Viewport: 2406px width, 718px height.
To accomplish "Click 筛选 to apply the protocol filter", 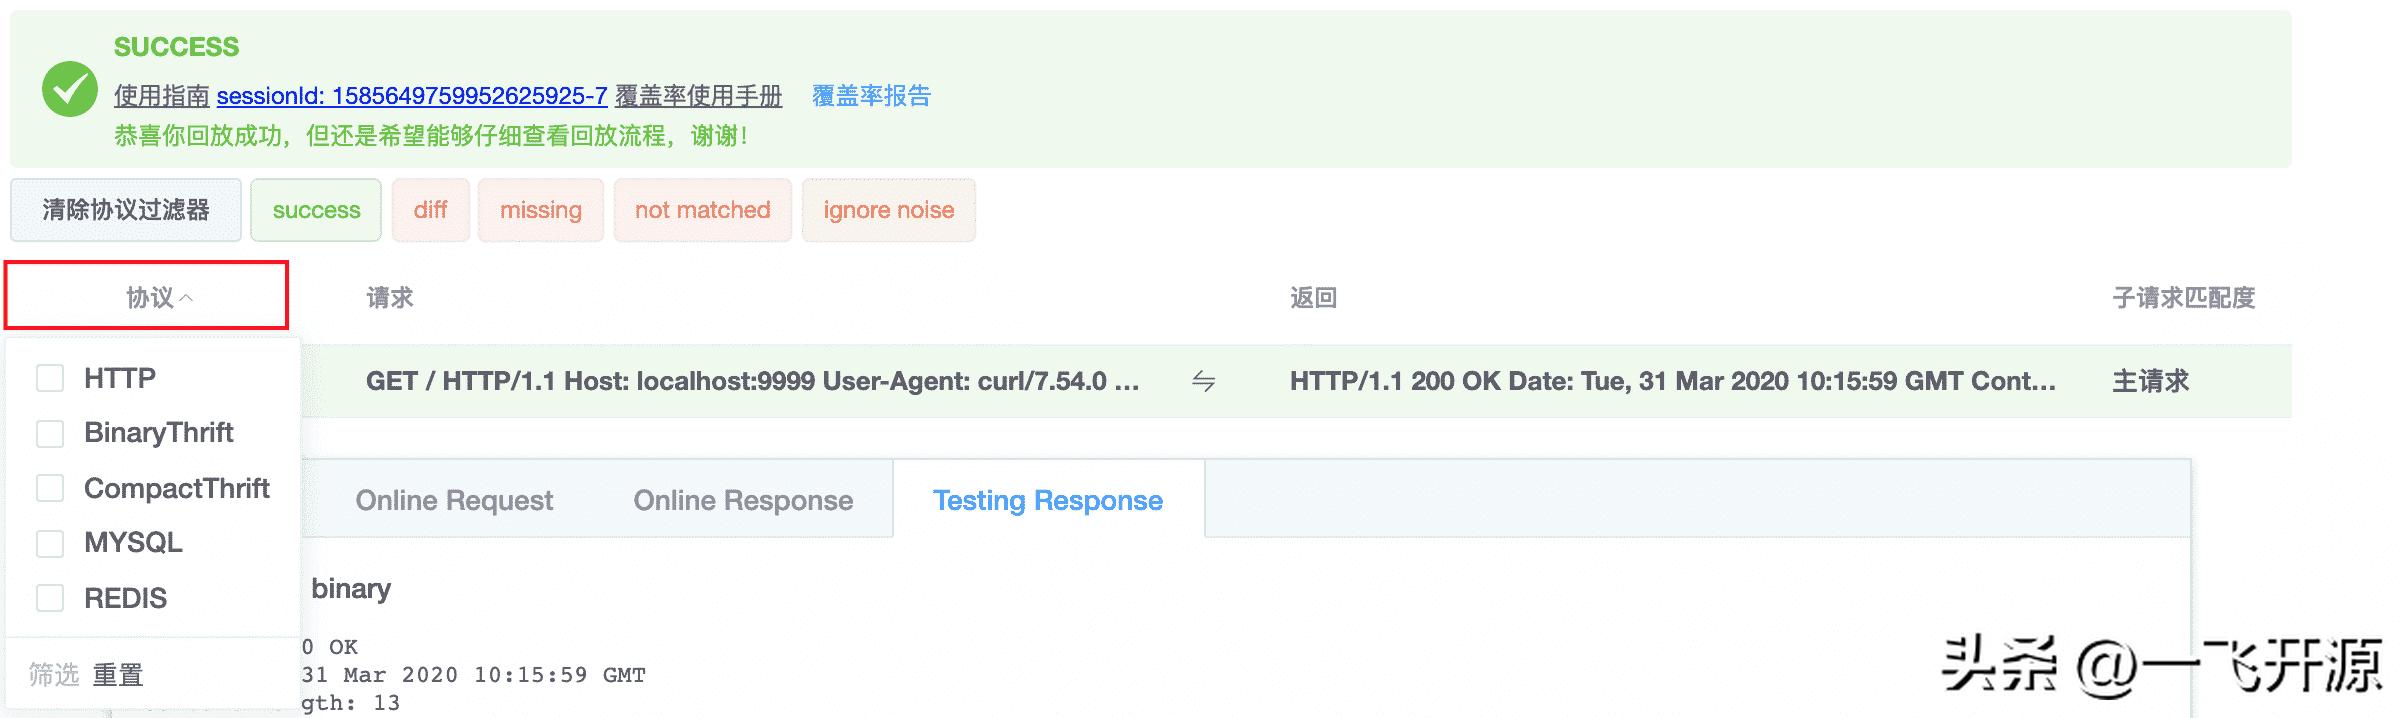I will [x=53, y=675].
